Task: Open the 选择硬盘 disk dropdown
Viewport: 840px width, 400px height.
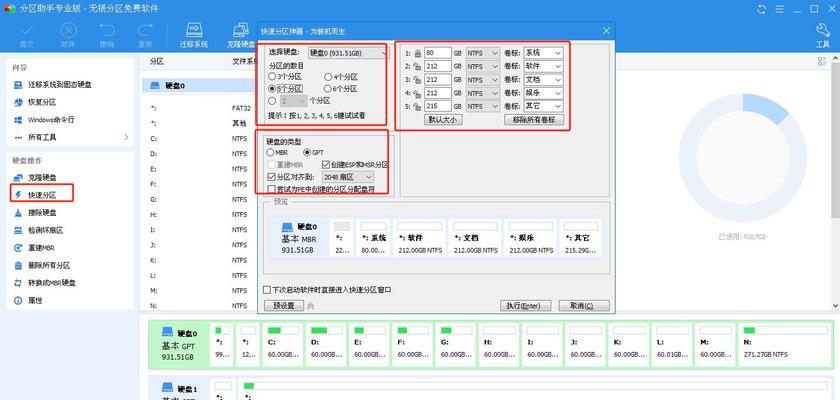Action: coord(348,53)
